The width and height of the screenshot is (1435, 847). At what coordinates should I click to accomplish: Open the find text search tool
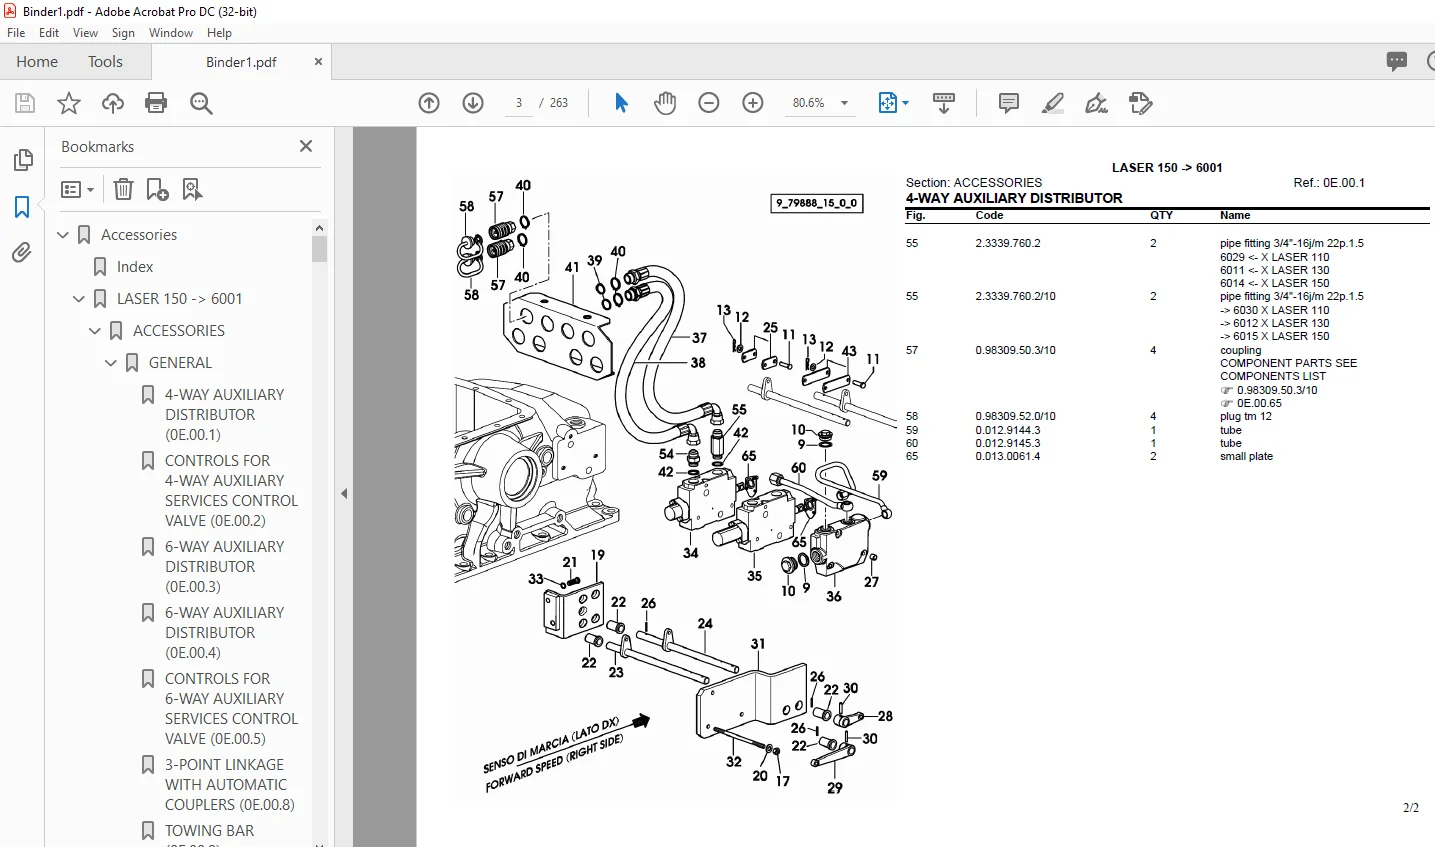tap(201, 103)
